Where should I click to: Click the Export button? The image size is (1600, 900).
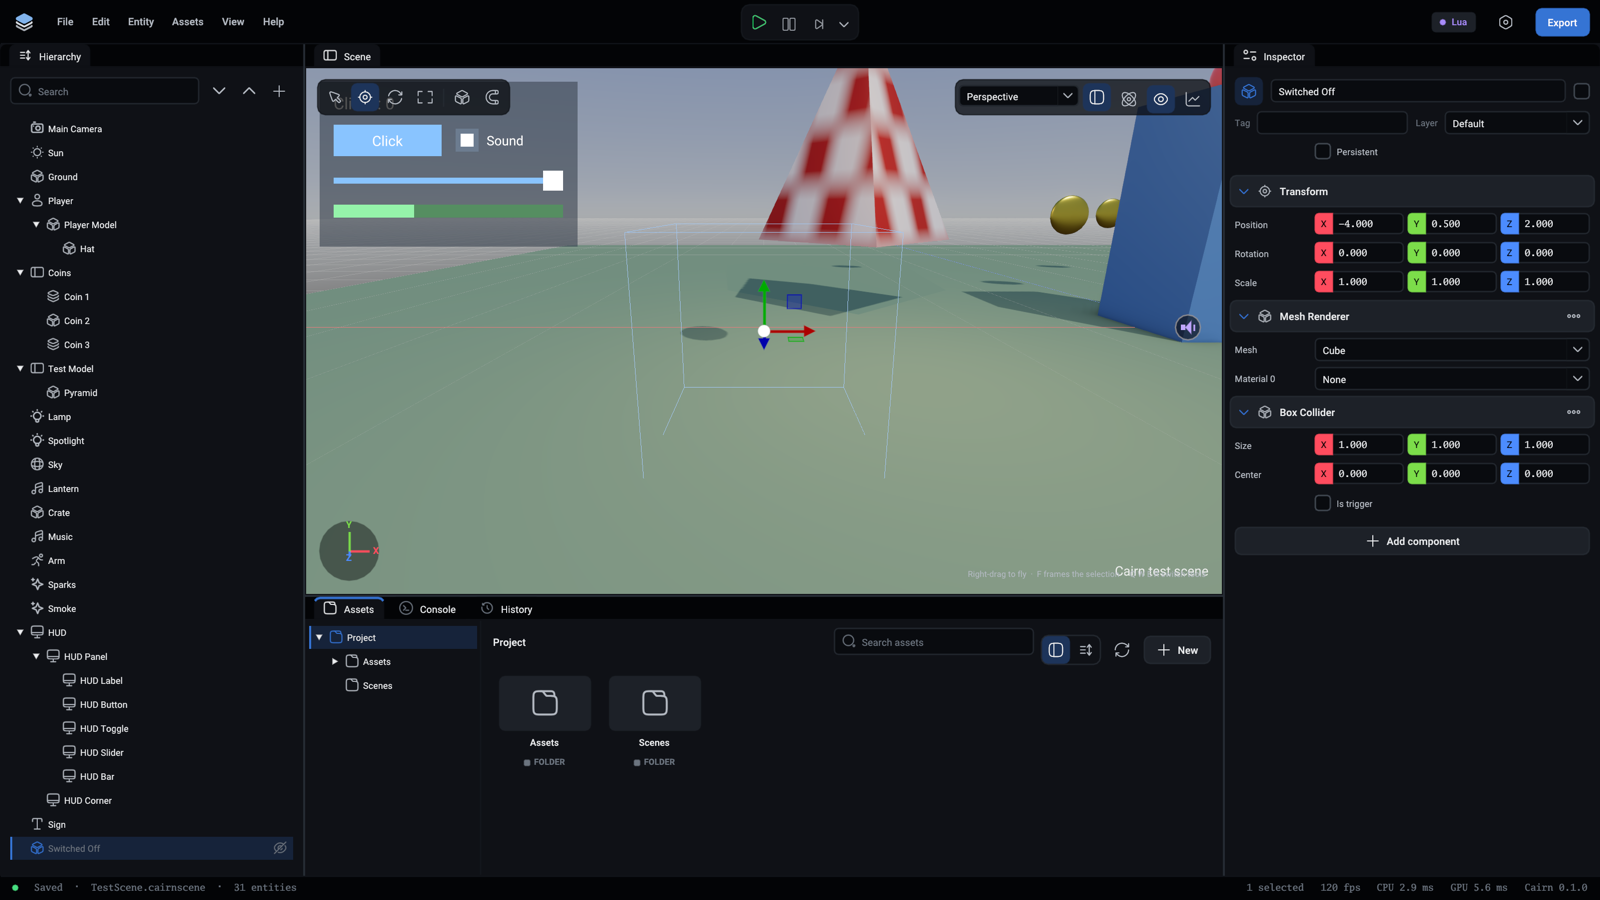click(1562, 22)
